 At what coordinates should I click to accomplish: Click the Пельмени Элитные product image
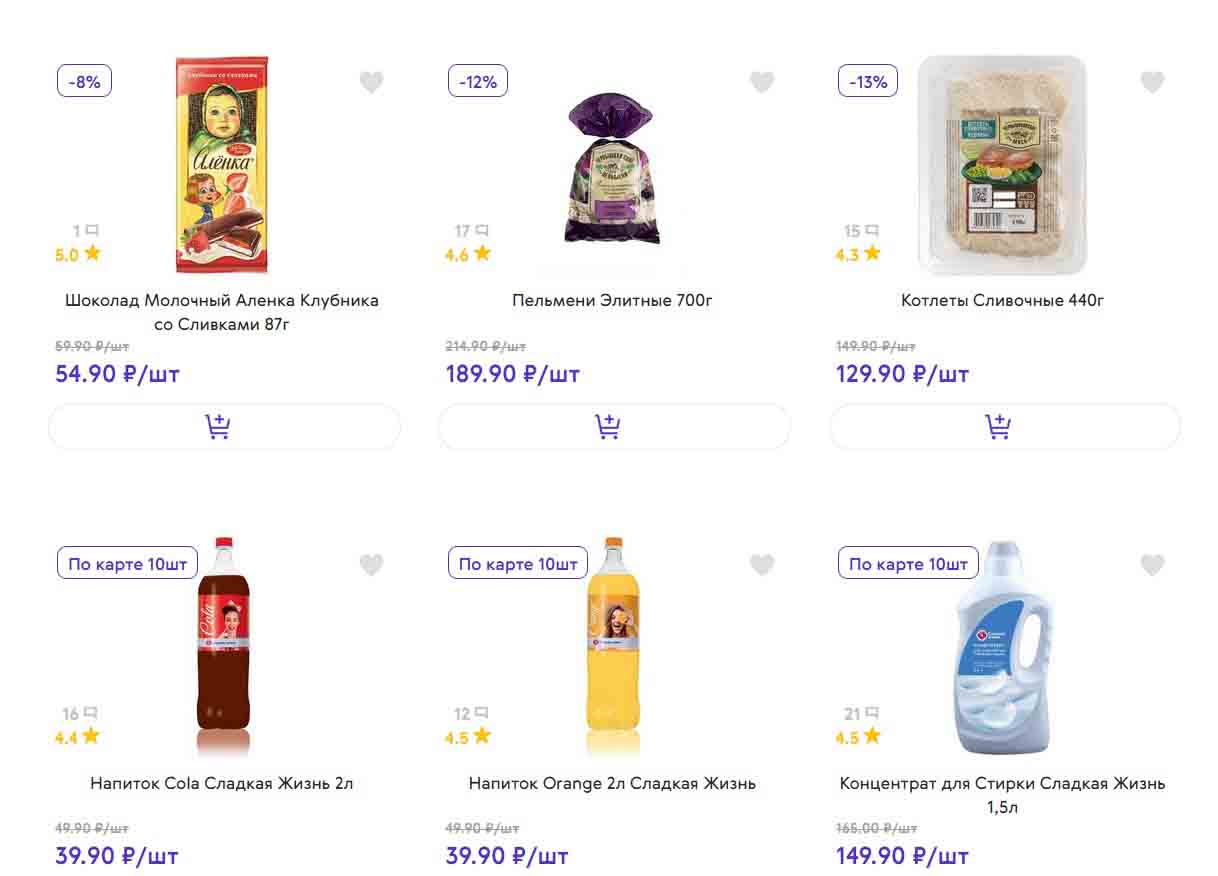click(x=613, y=168)
